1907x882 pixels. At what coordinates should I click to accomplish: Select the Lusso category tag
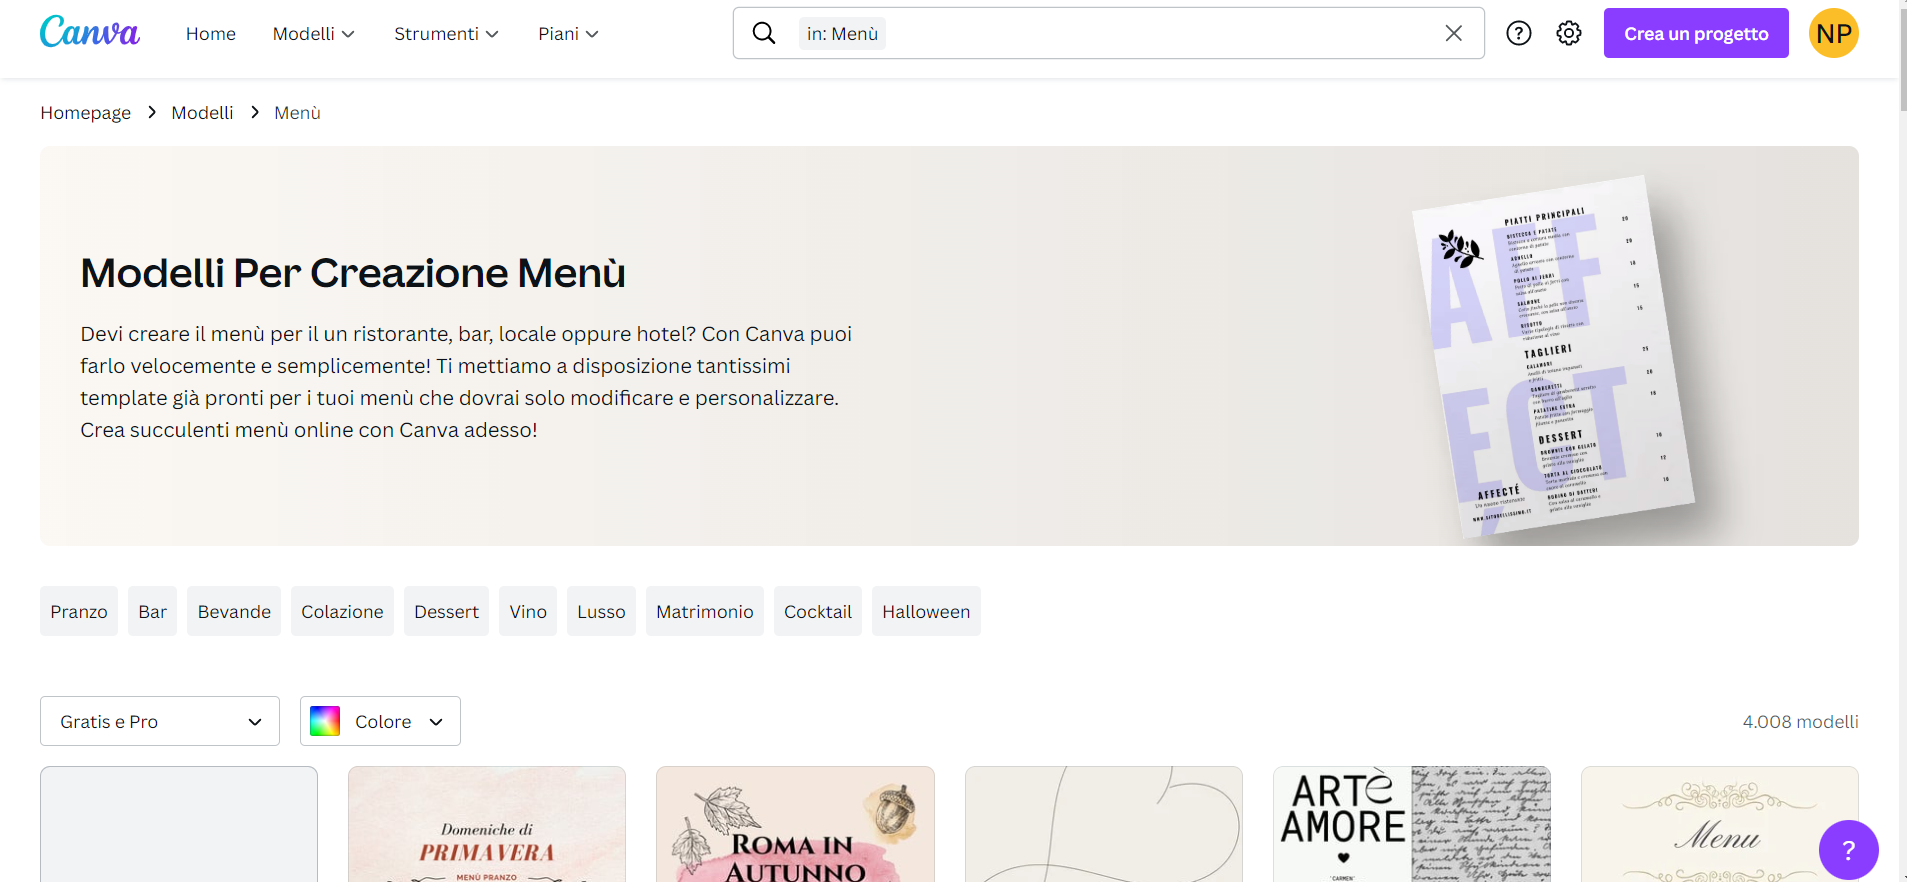601,611
